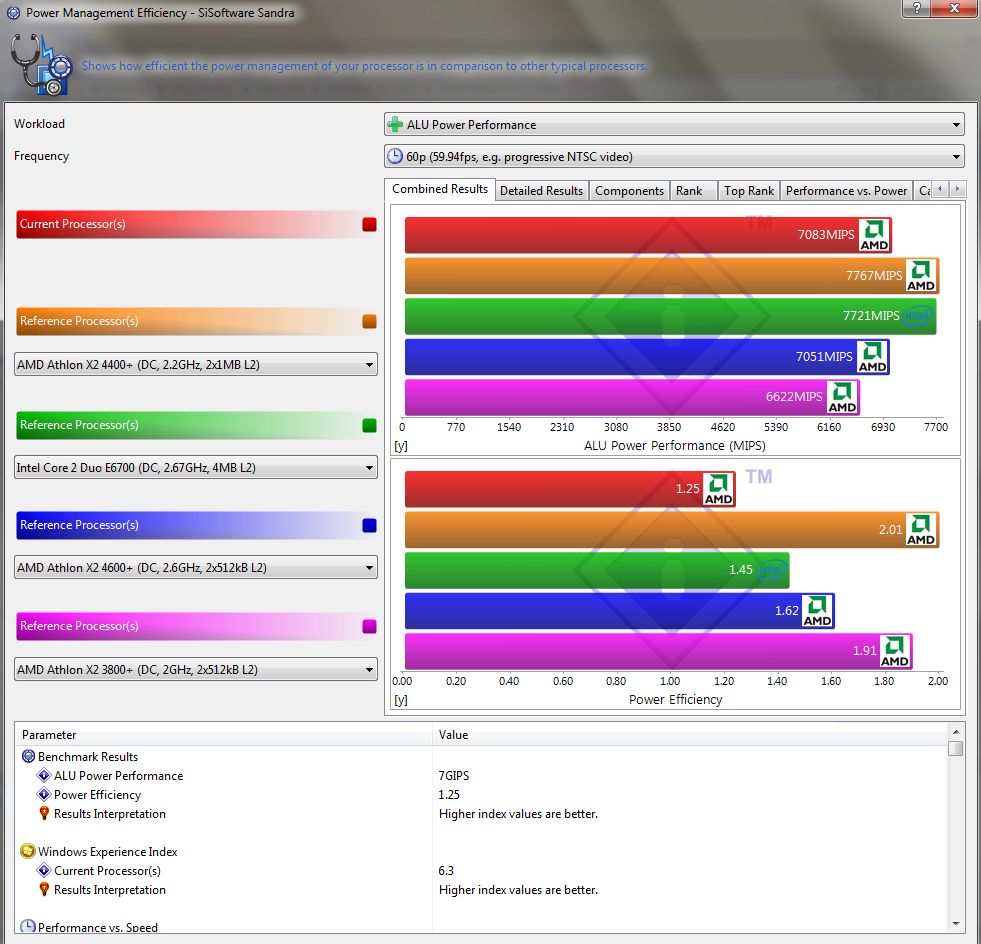Click diamond icon beside Current Processor(s) row
The height and width of the screenshot is (944, 981).
coord(44,870)
